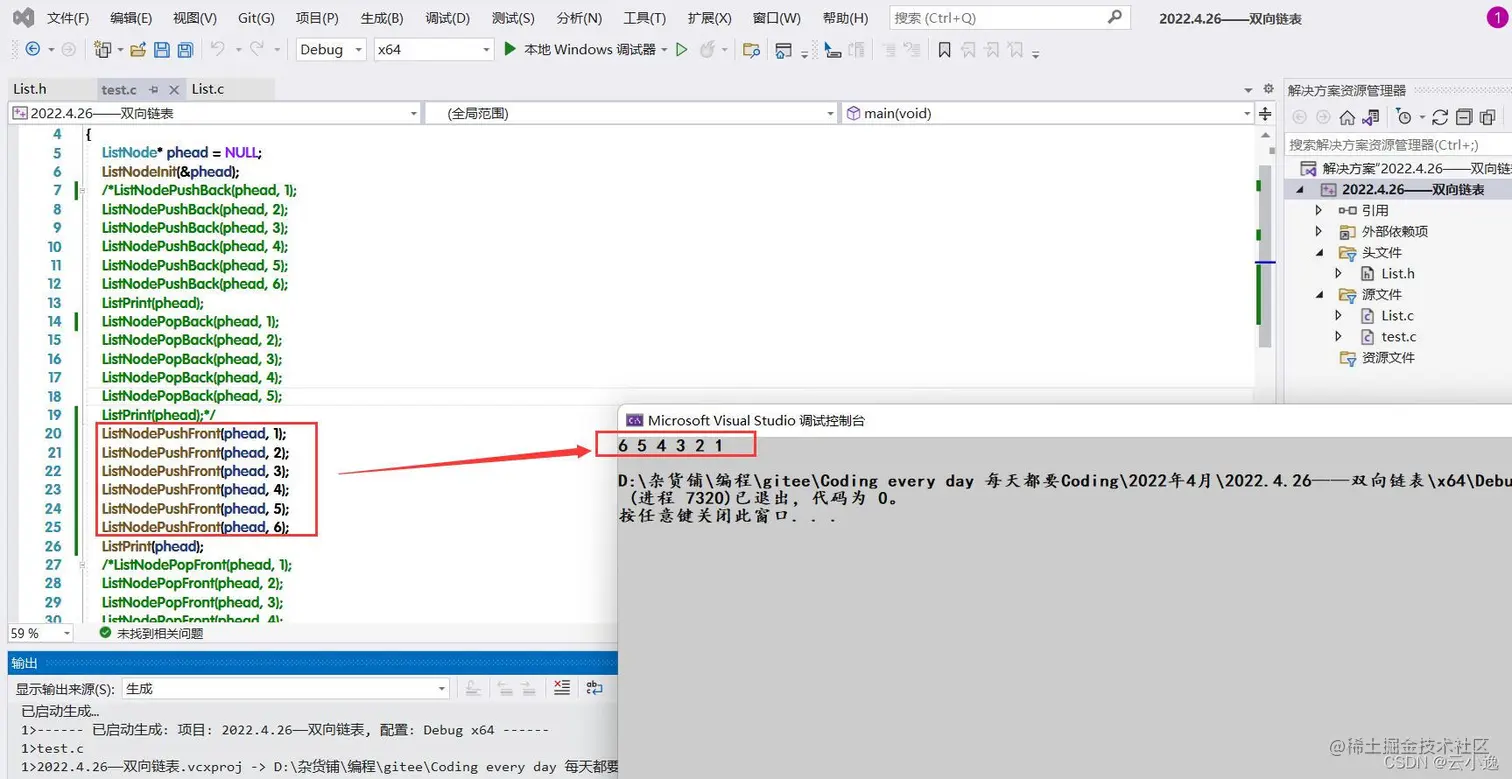Click the collapse all icon in Solution Explorer
The height and width of the screenshot is (779, 1512).
(1464, 117)
